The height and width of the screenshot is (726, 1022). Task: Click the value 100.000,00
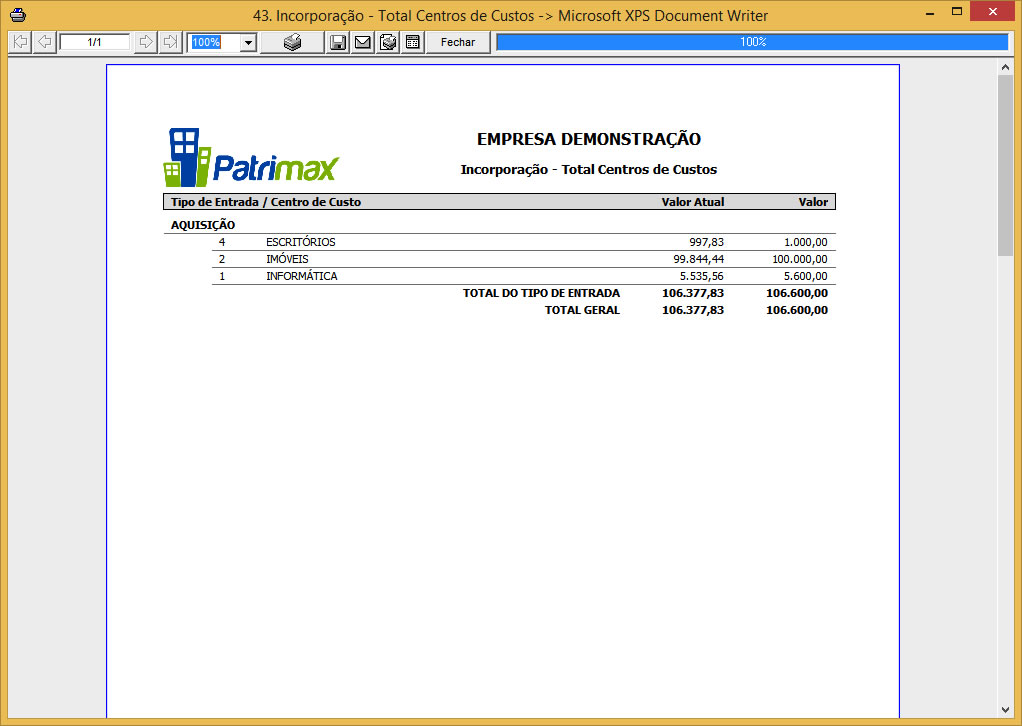800,259
